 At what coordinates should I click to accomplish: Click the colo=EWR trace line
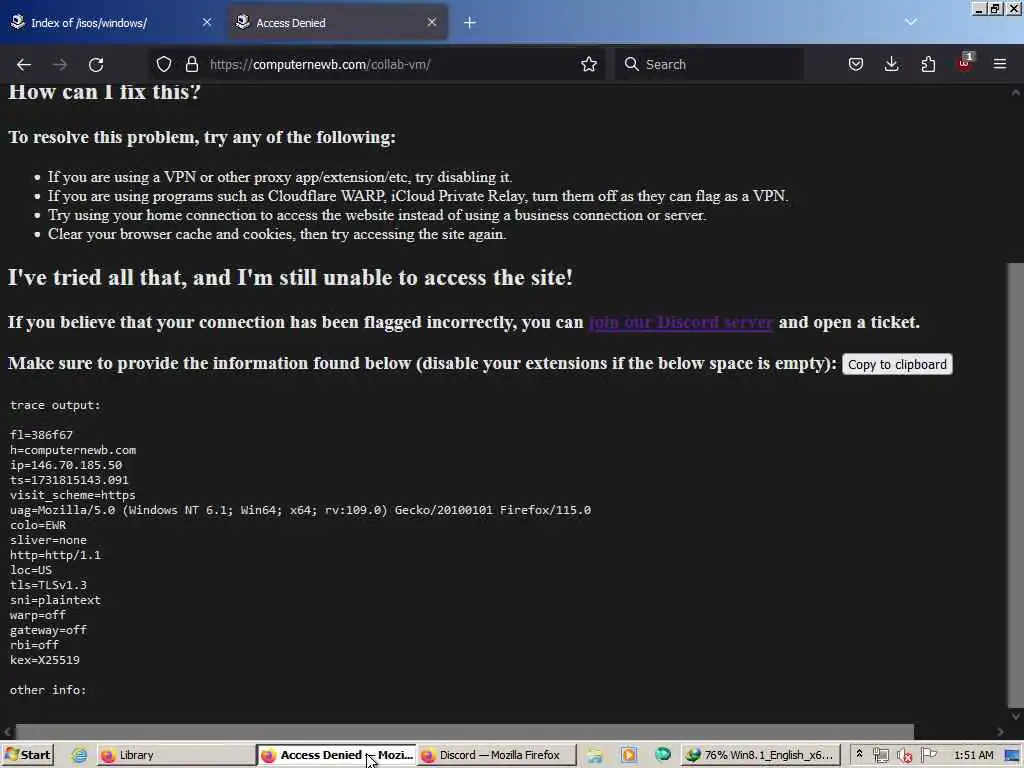pos(38,525)
